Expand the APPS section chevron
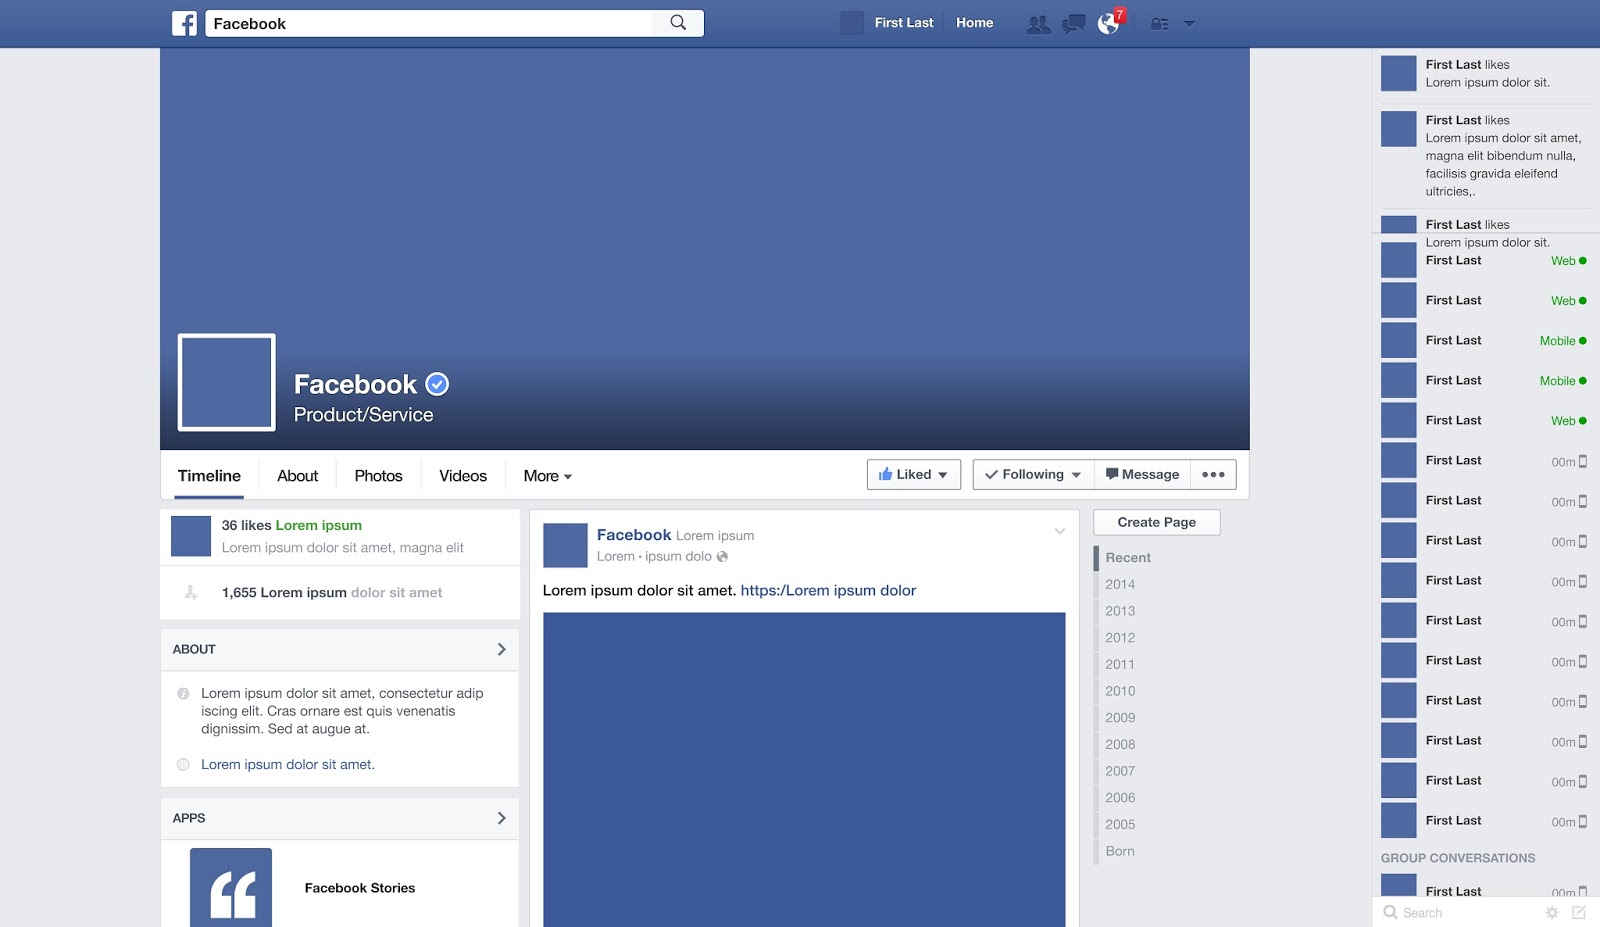This screenshot has height=927, width=1600. tap(501, 818)
